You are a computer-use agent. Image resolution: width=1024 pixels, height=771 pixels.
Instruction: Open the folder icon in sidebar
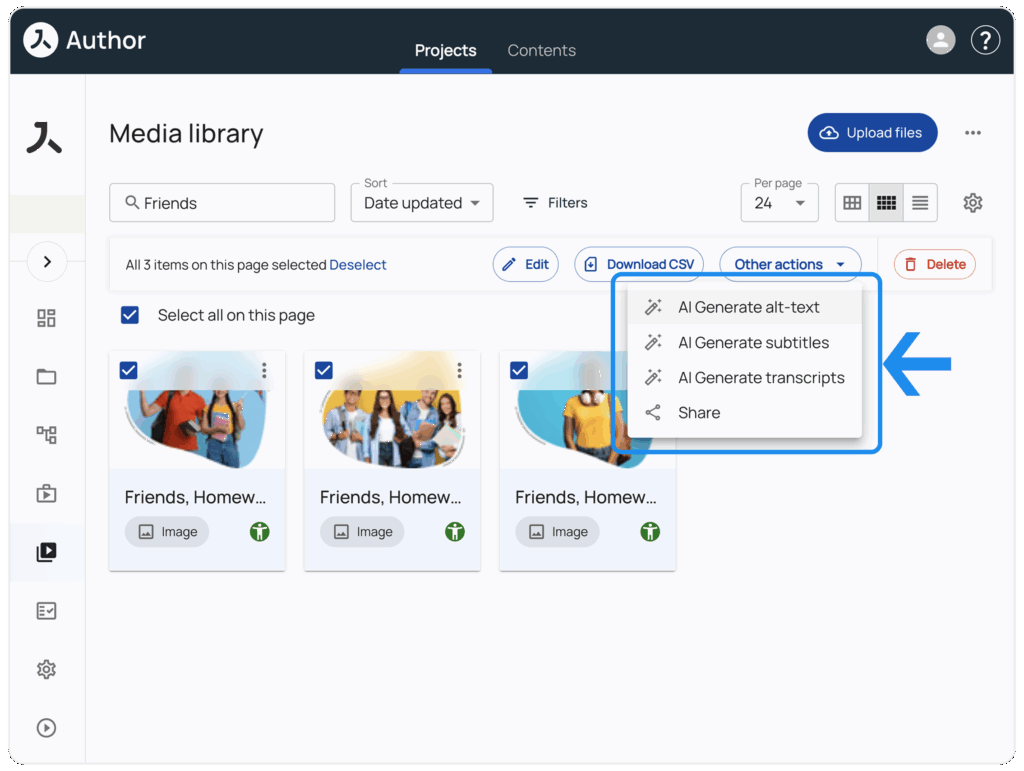(x=46, y=377)
